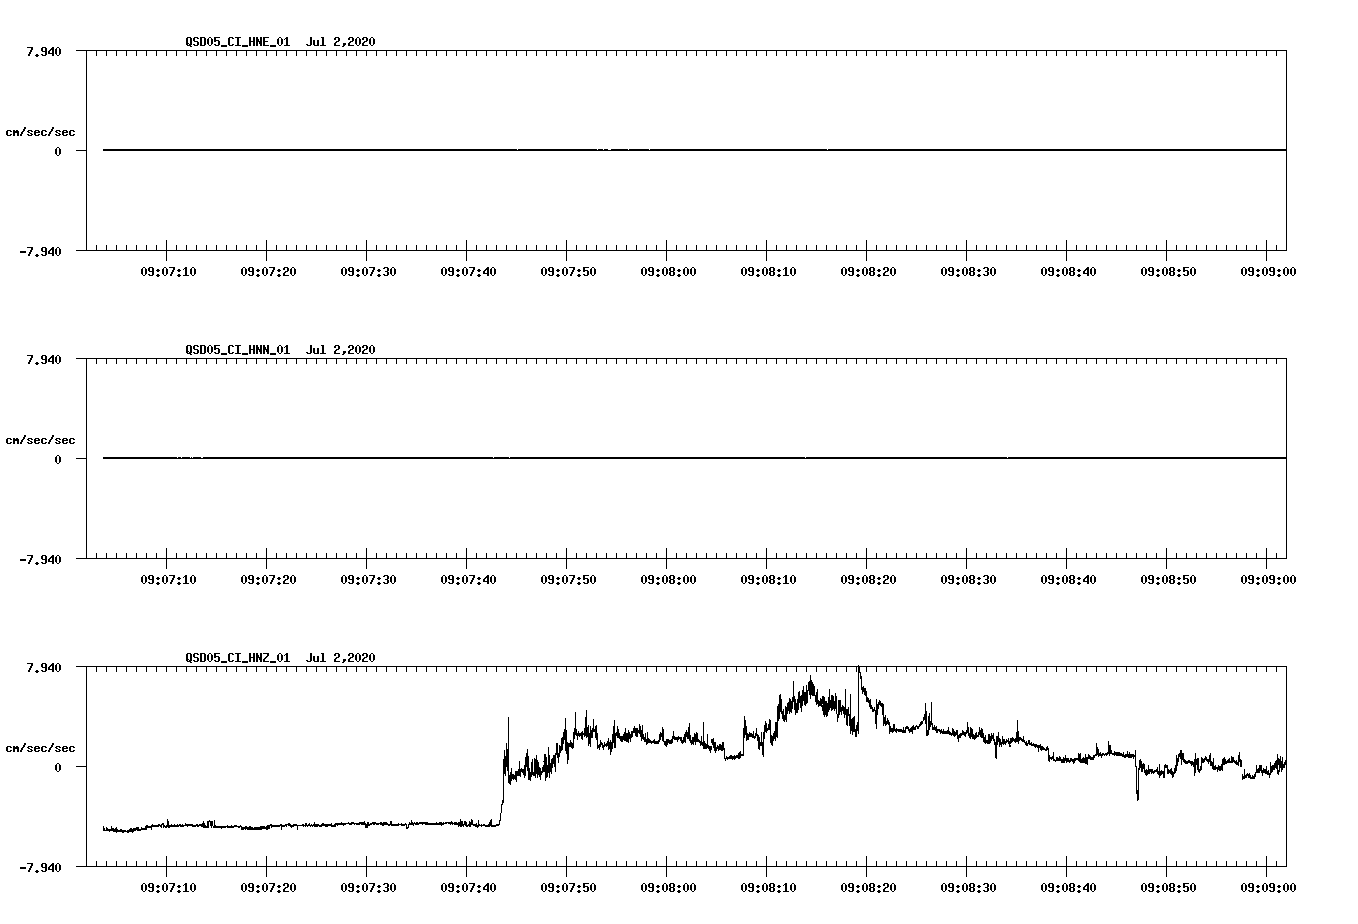Click 09:08:00 time label under HNZ plot
Image resolution: width=1358 pixels, height=924 pixels.
[668, 887]
